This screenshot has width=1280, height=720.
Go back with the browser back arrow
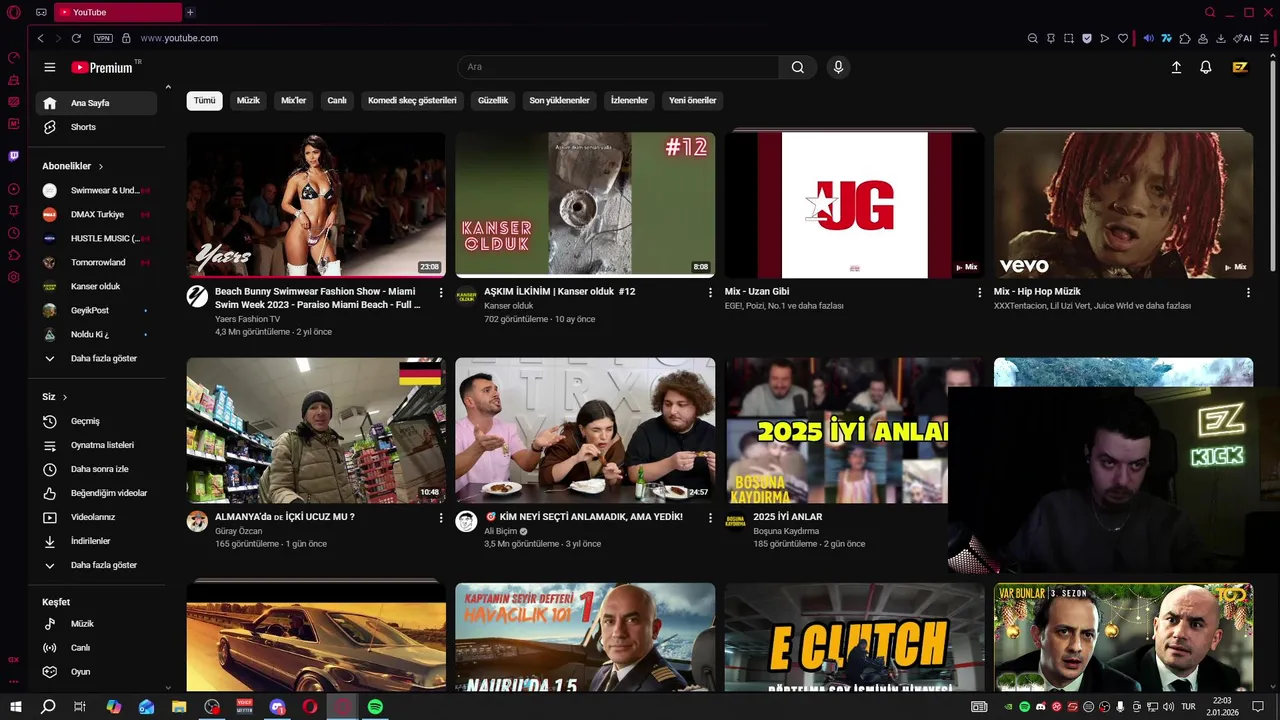(x=40, y=38)
